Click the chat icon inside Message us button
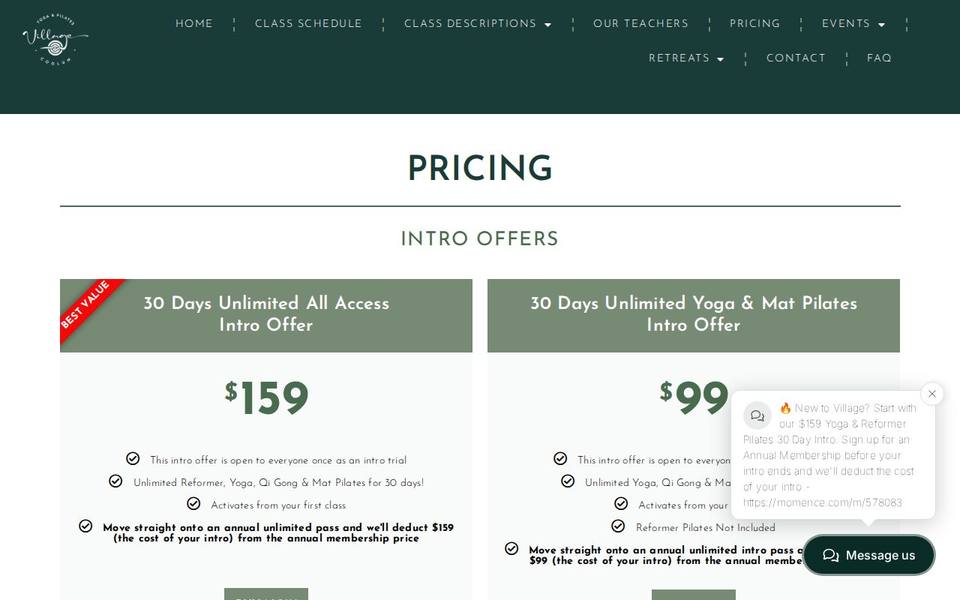This screenshot has height=600, width=960. 831,555
